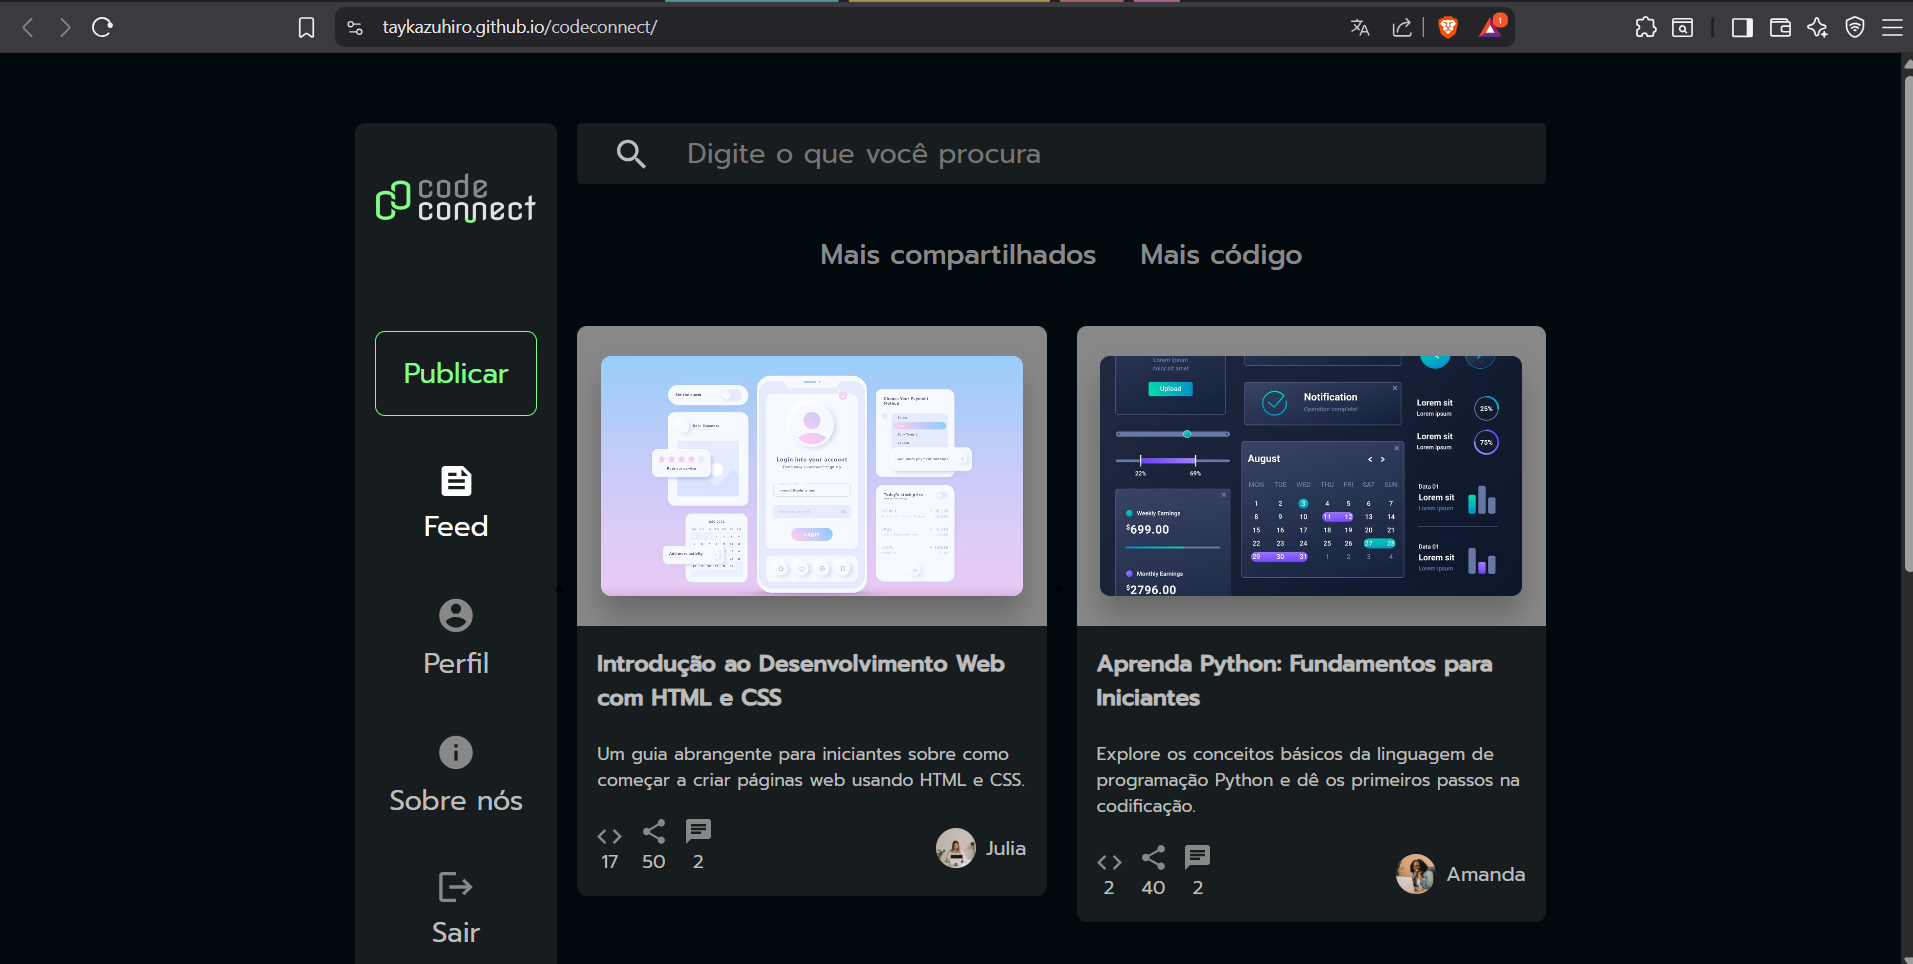Click the share icon on the HTML post
Viewport: 1913px width, 964px height.
[x=654, y=831]
